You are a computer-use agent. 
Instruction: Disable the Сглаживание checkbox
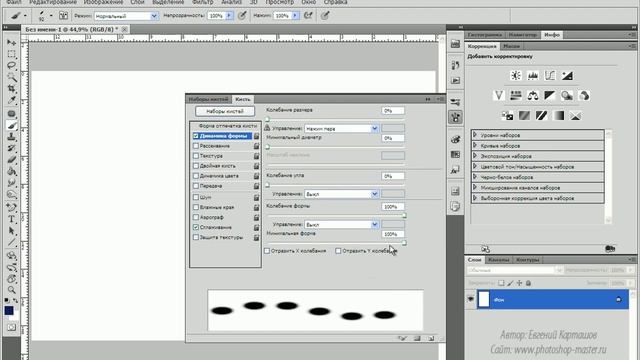196,227
